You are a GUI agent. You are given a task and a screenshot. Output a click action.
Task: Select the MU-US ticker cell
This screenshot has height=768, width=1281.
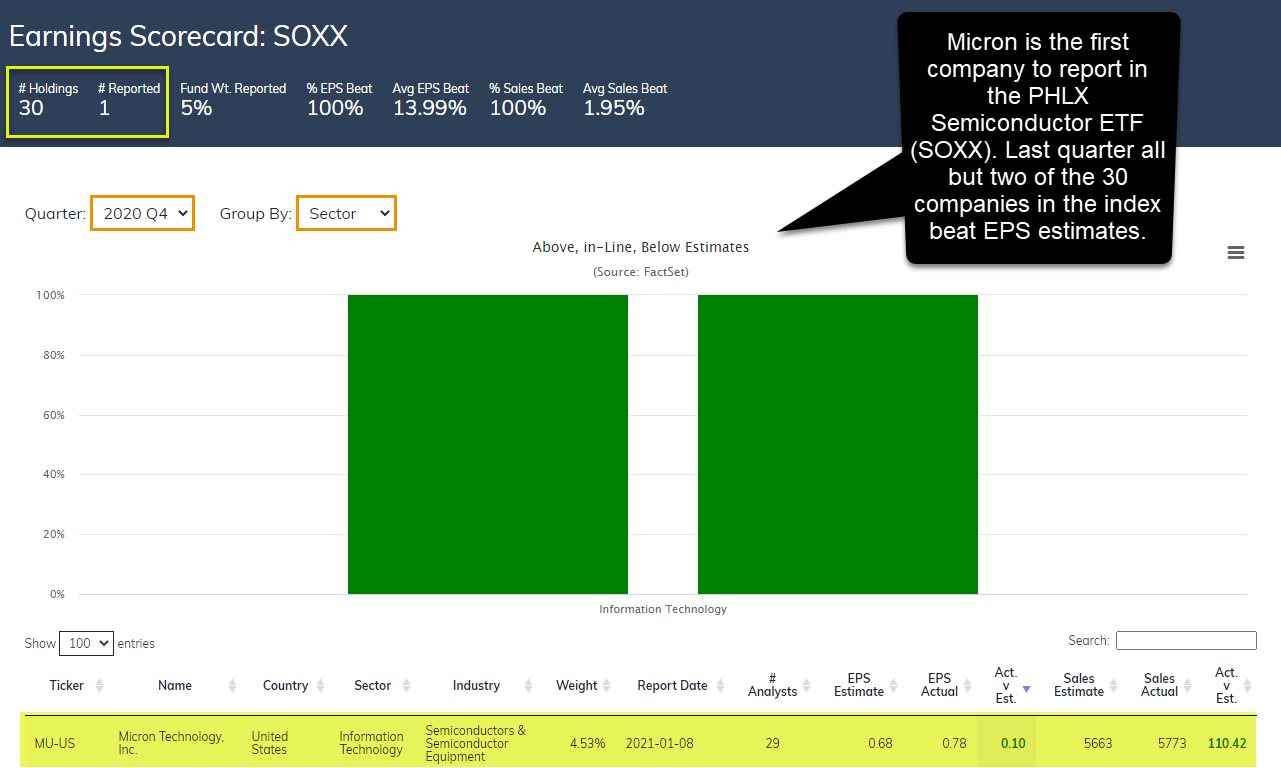pyautogui.click(x=54, y=743)
